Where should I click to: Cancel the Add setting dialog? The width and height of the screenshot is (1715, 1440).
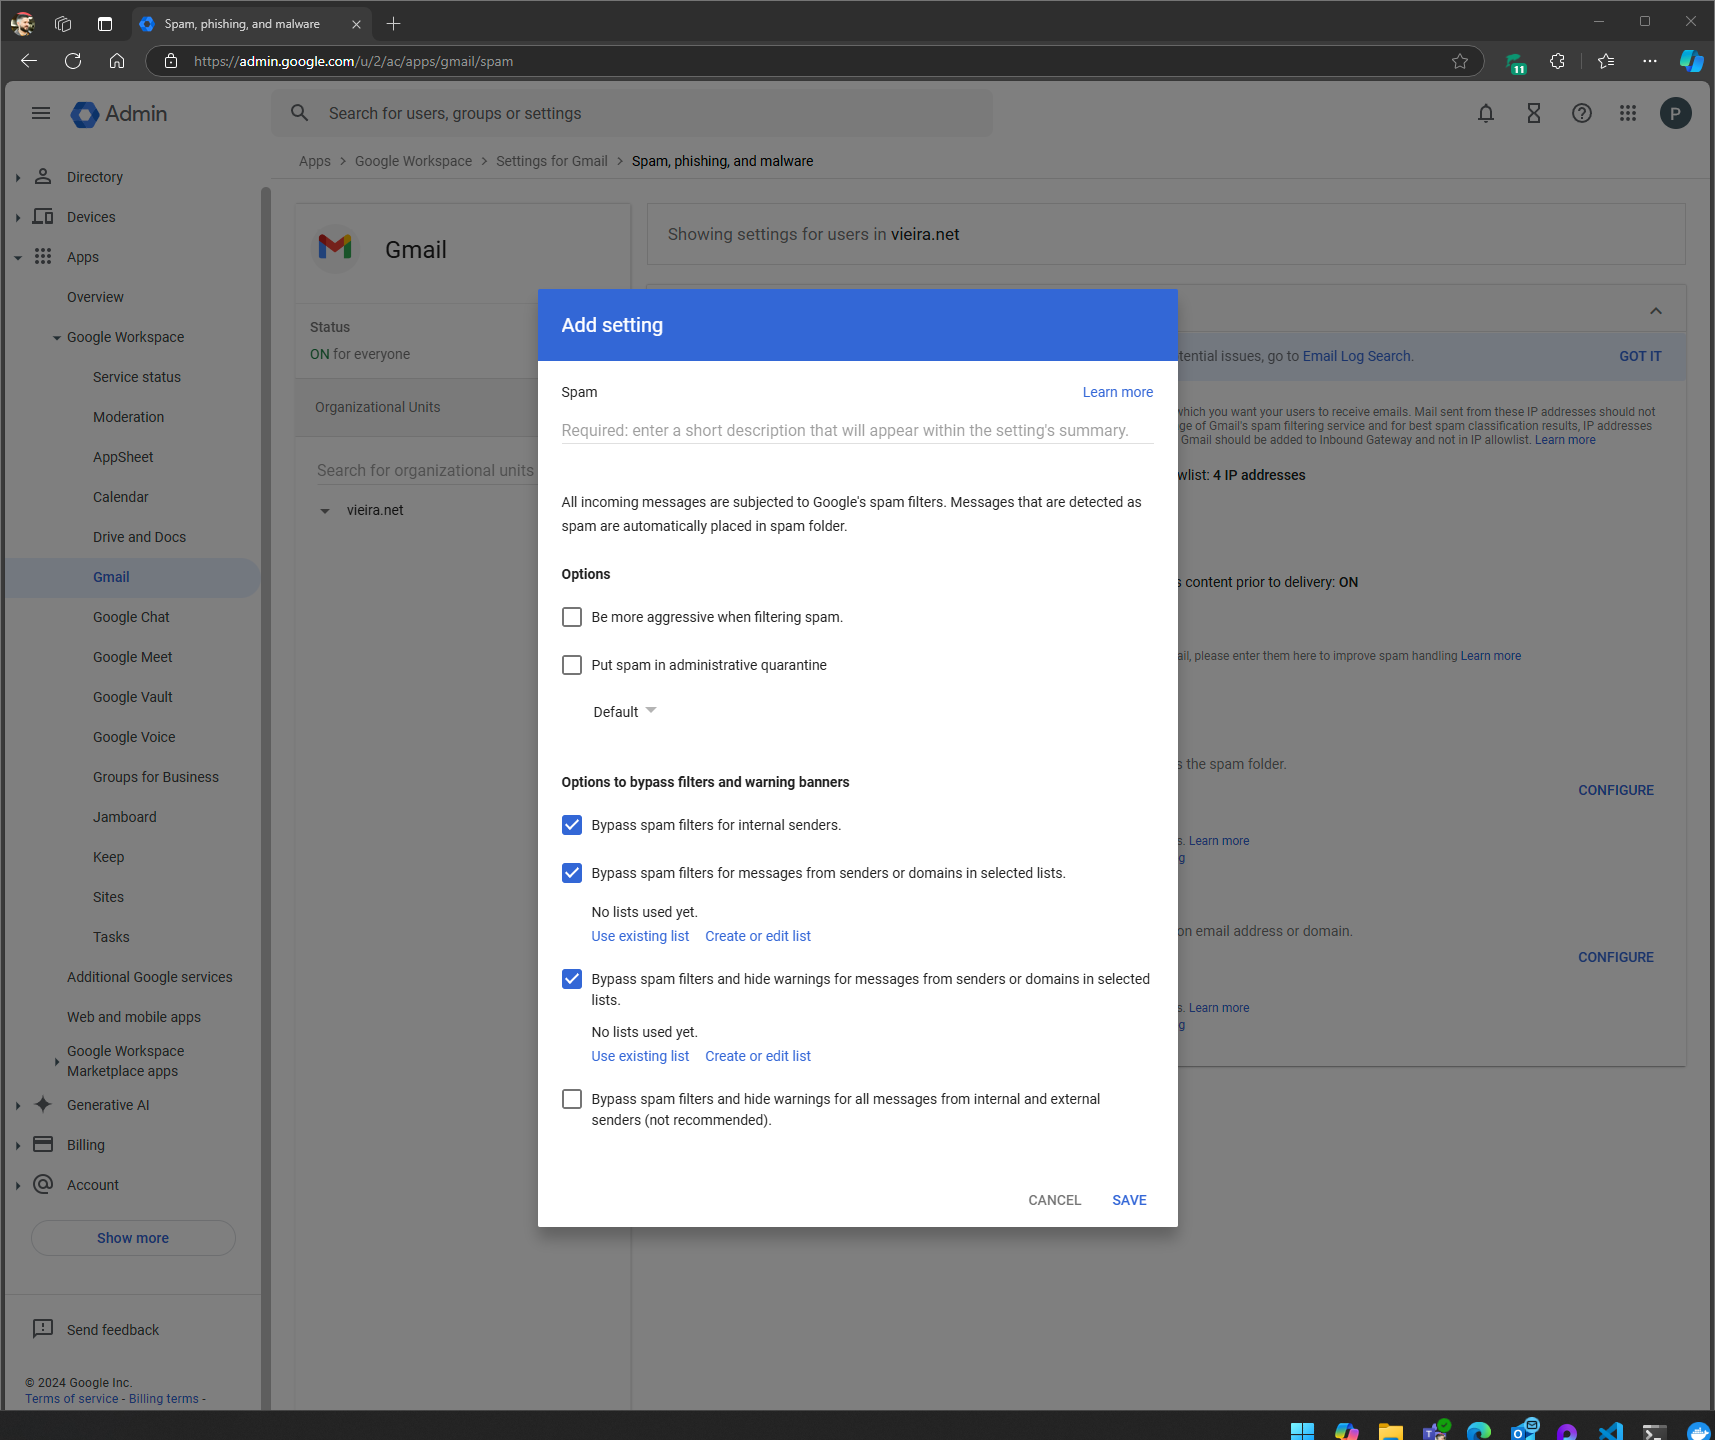1055,1200
